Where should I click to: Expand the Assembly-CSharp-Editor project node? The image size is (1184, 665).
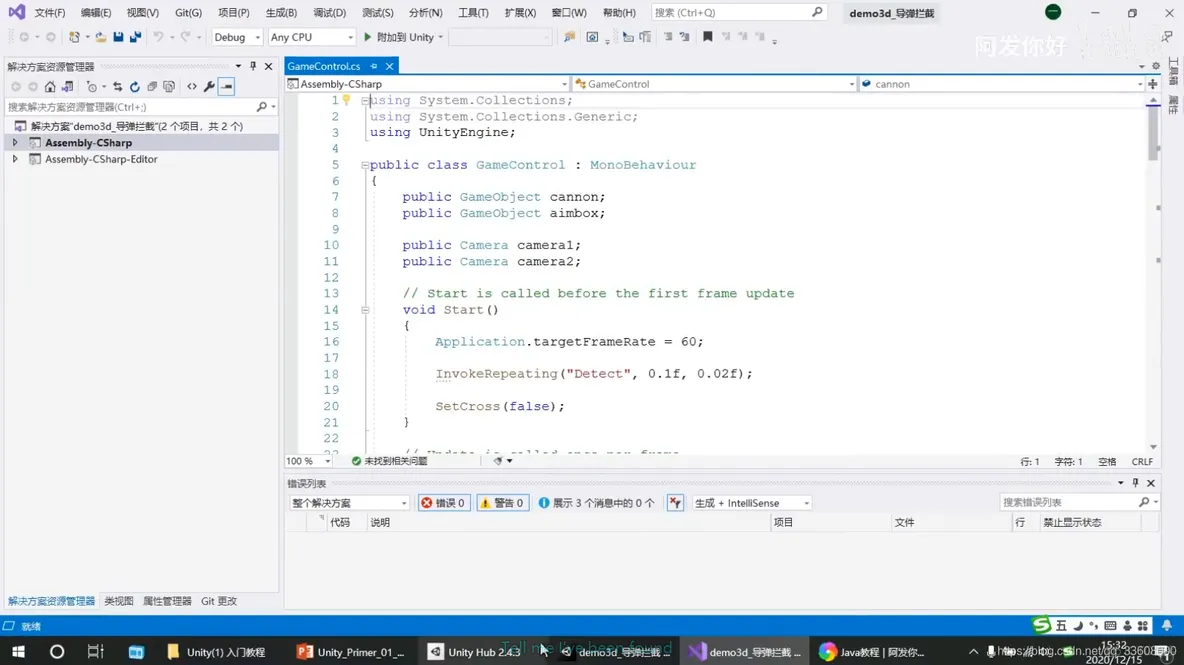pos(14,159)
